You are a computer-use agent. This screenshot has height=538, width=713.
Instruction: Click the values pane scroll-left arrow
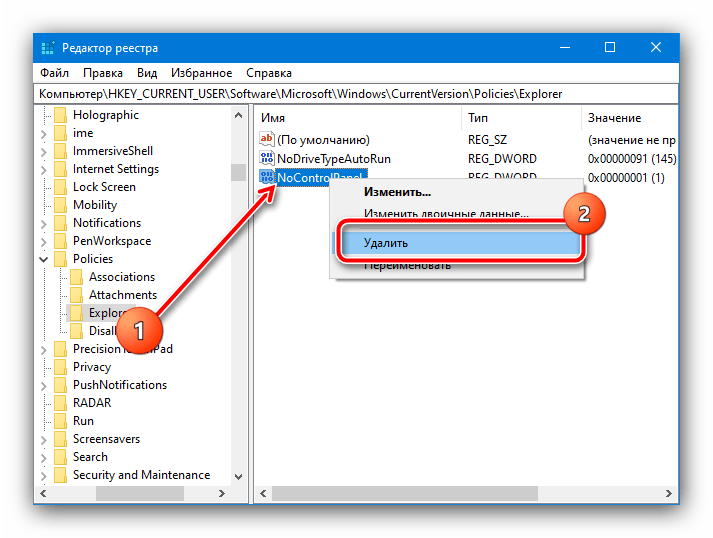(263, 493)
